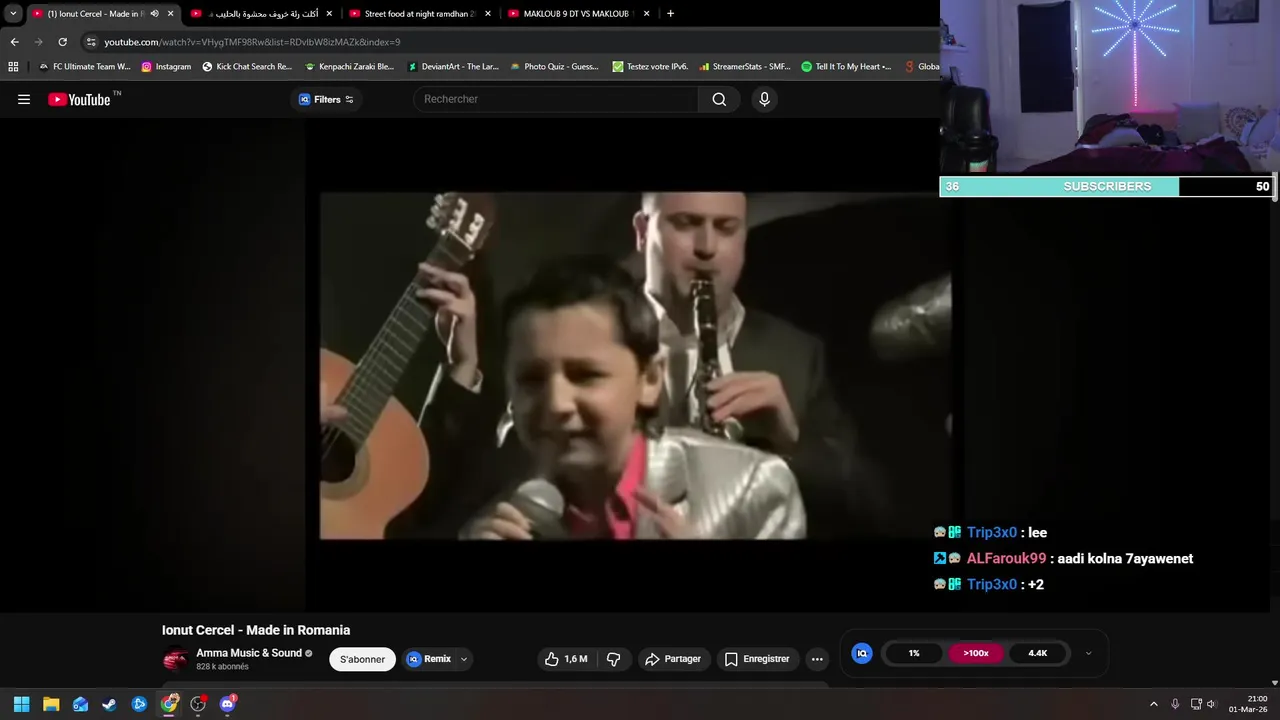
Task: Switch to the Ionut Cercel tab
Action: [95, 14]
